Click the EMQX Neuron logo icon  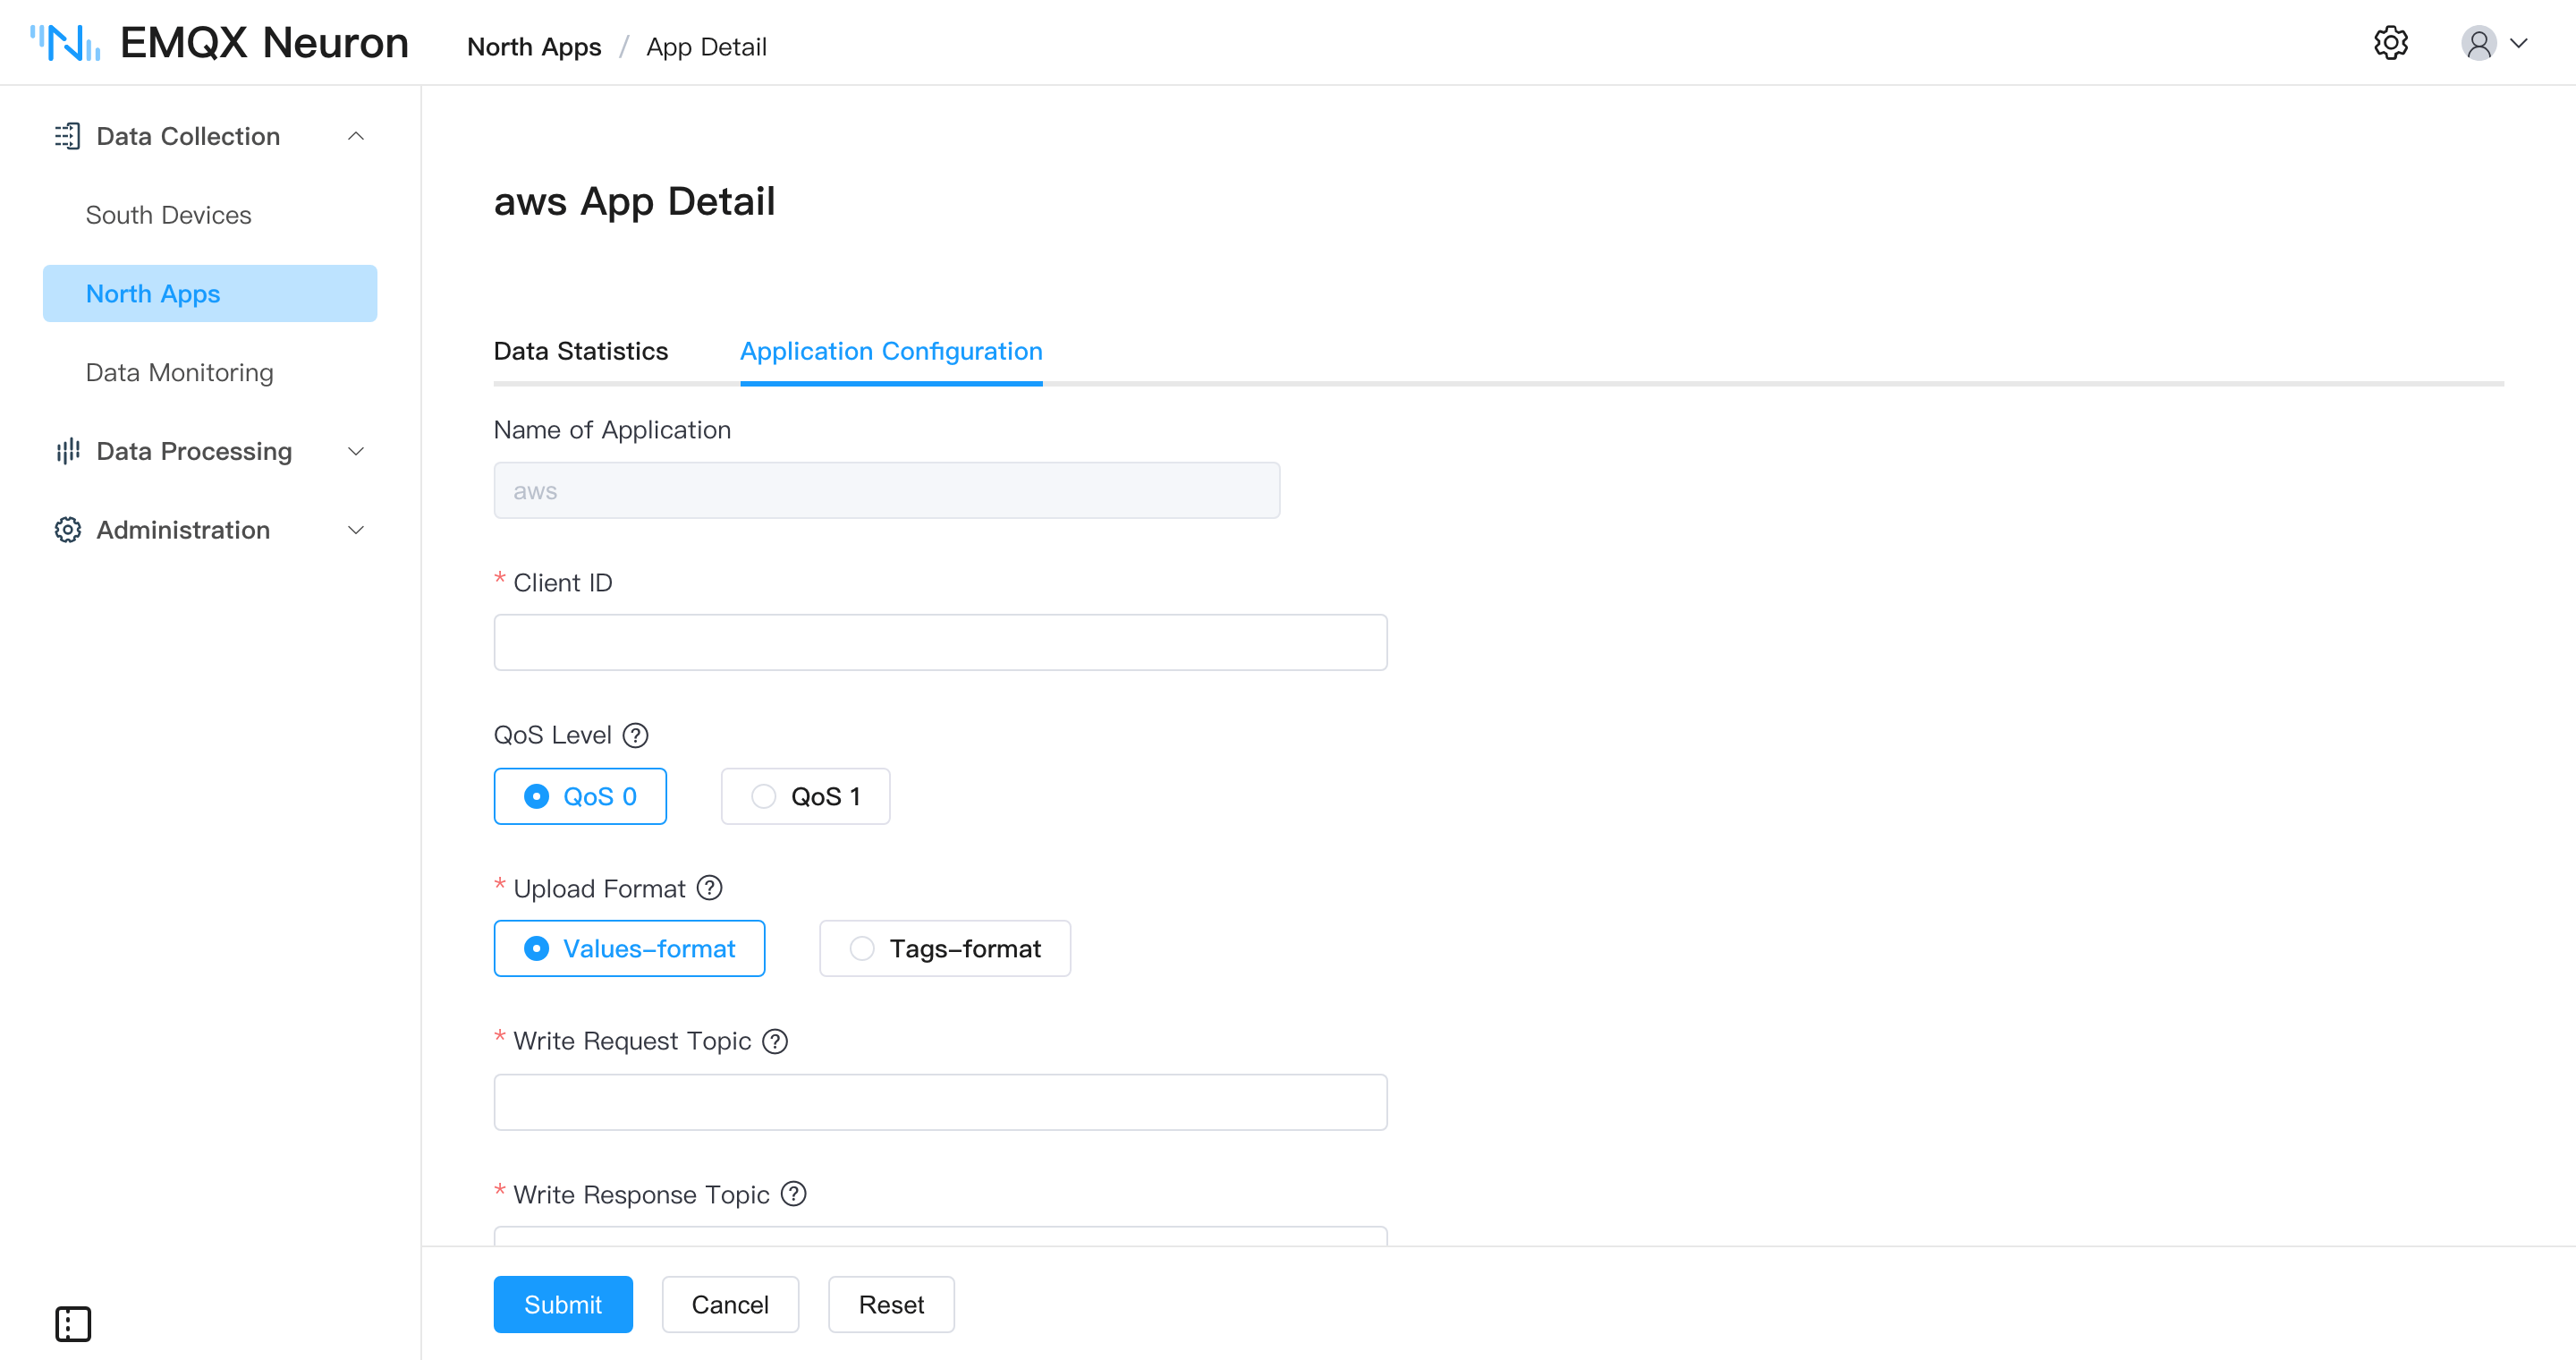point(66,43)
